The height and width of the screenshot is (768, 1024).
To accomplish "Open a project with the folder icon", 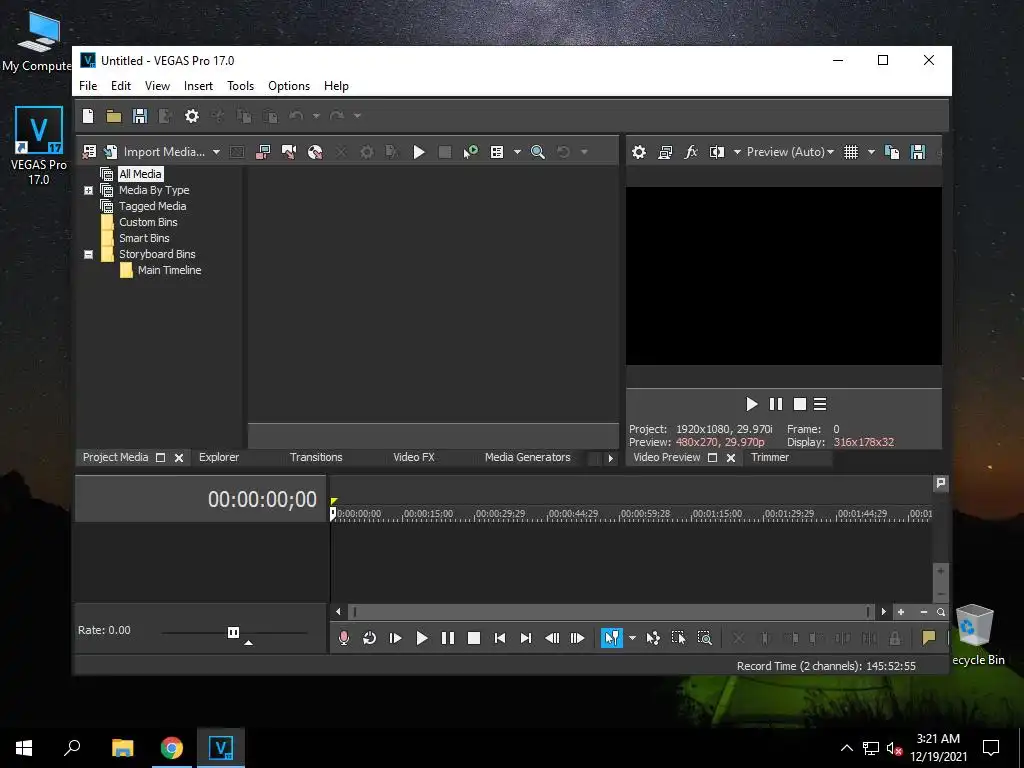I will 114,116.
